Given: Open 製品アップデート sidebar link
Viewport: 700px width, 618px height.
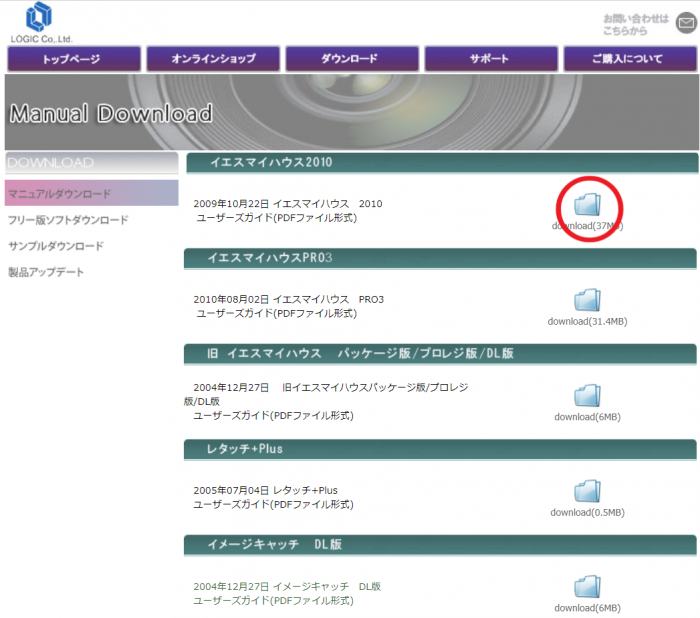Looking at the screenshot, I should [46, 272].
